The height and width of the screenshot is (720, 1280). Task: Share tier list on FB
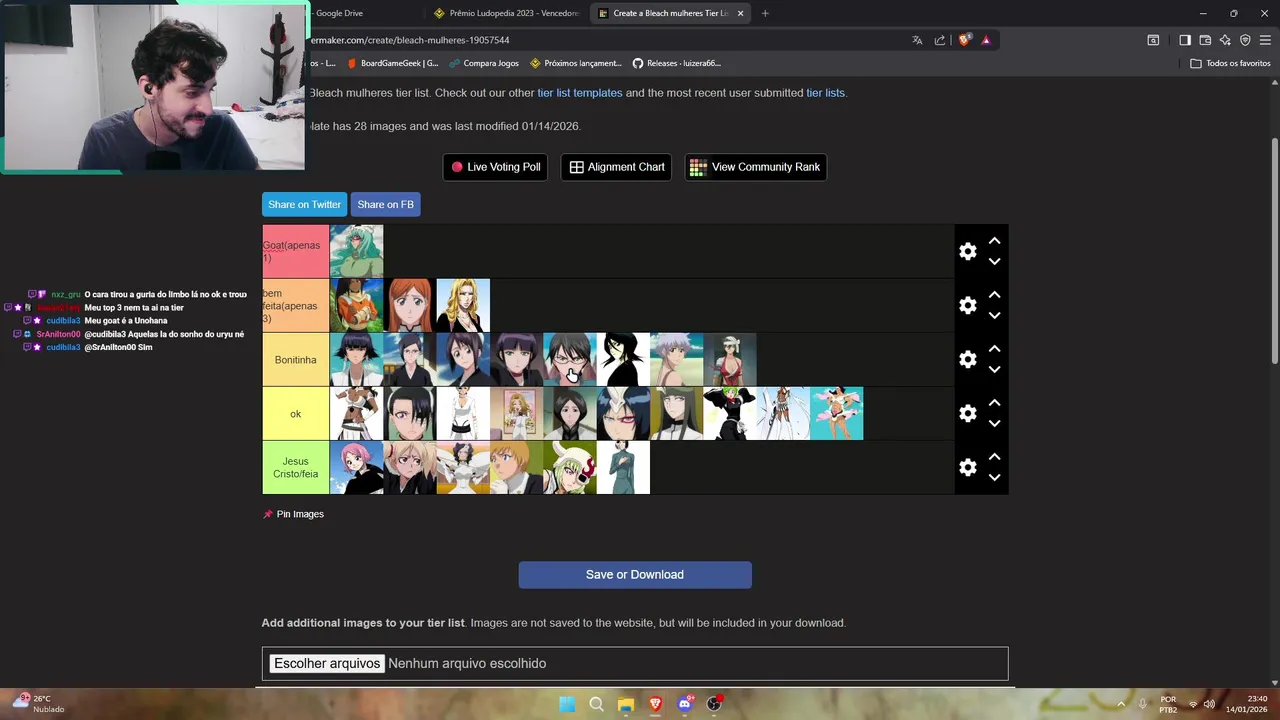point(385,204)
